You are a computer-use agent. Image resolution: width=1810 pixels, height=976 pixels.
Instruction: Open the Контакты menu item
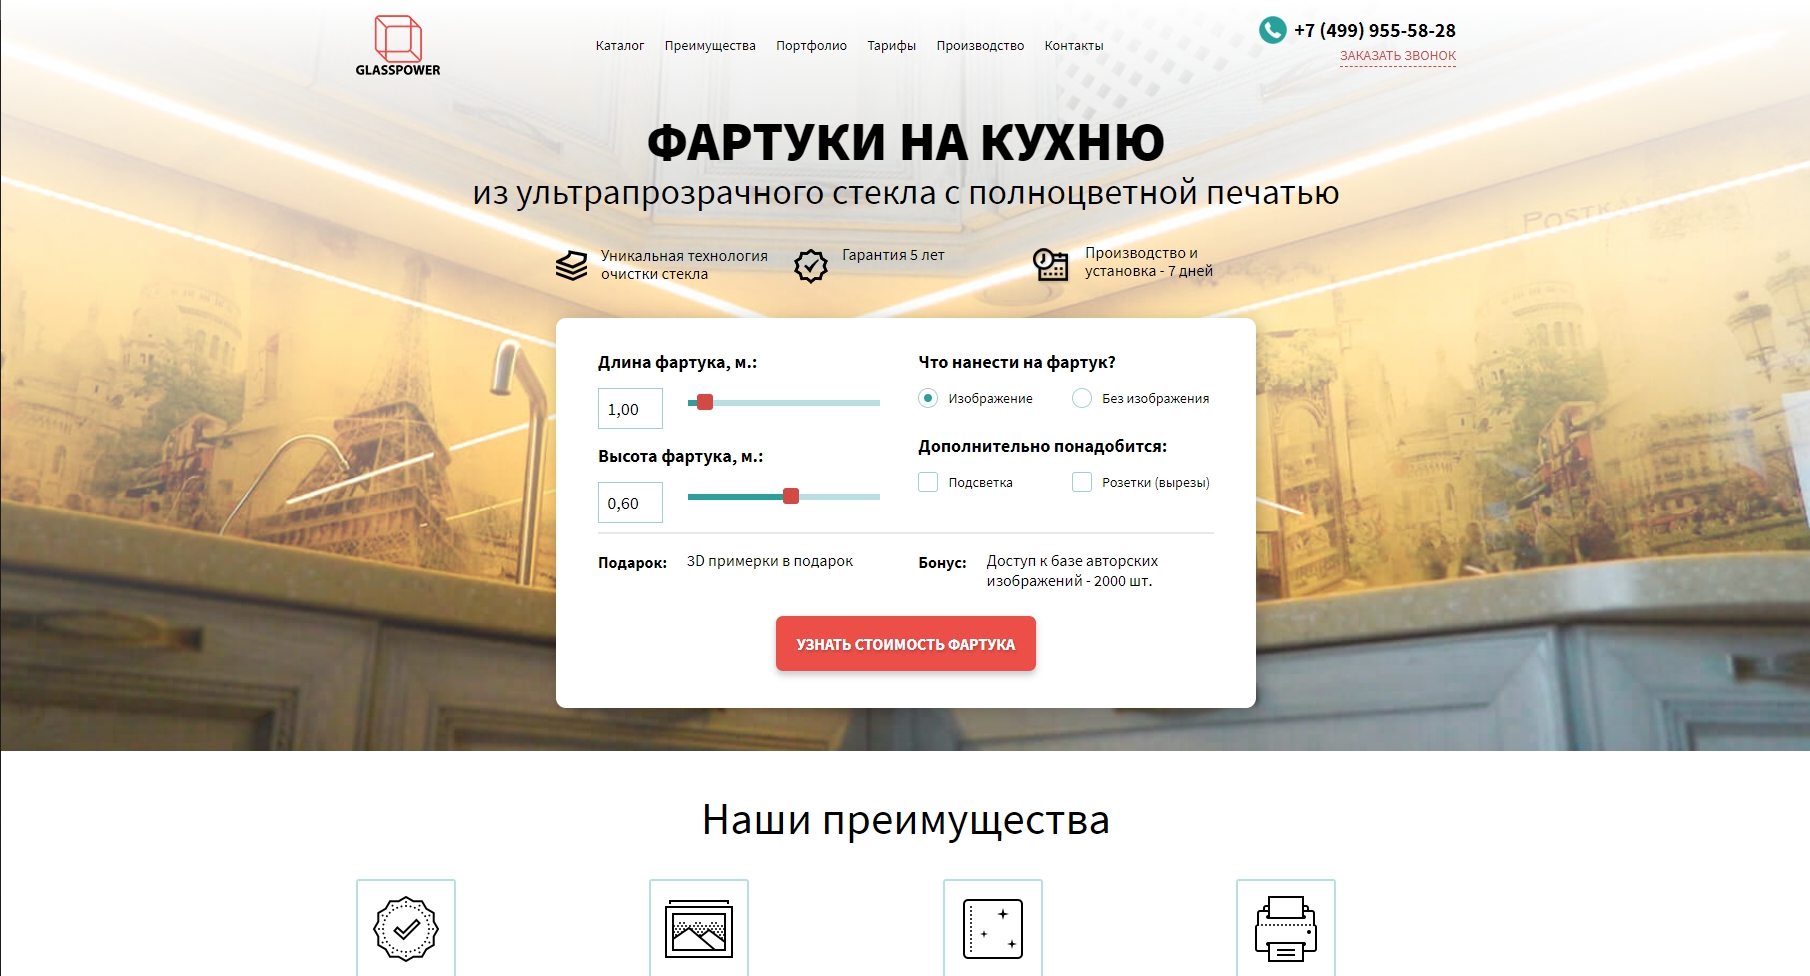(1074, 46)
